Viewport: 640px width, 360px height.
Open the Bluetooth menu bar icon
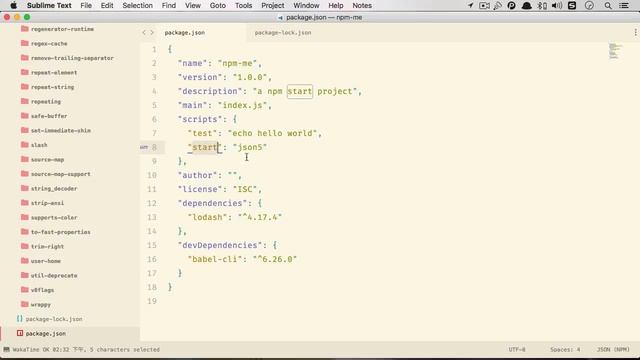coord(542,5)
